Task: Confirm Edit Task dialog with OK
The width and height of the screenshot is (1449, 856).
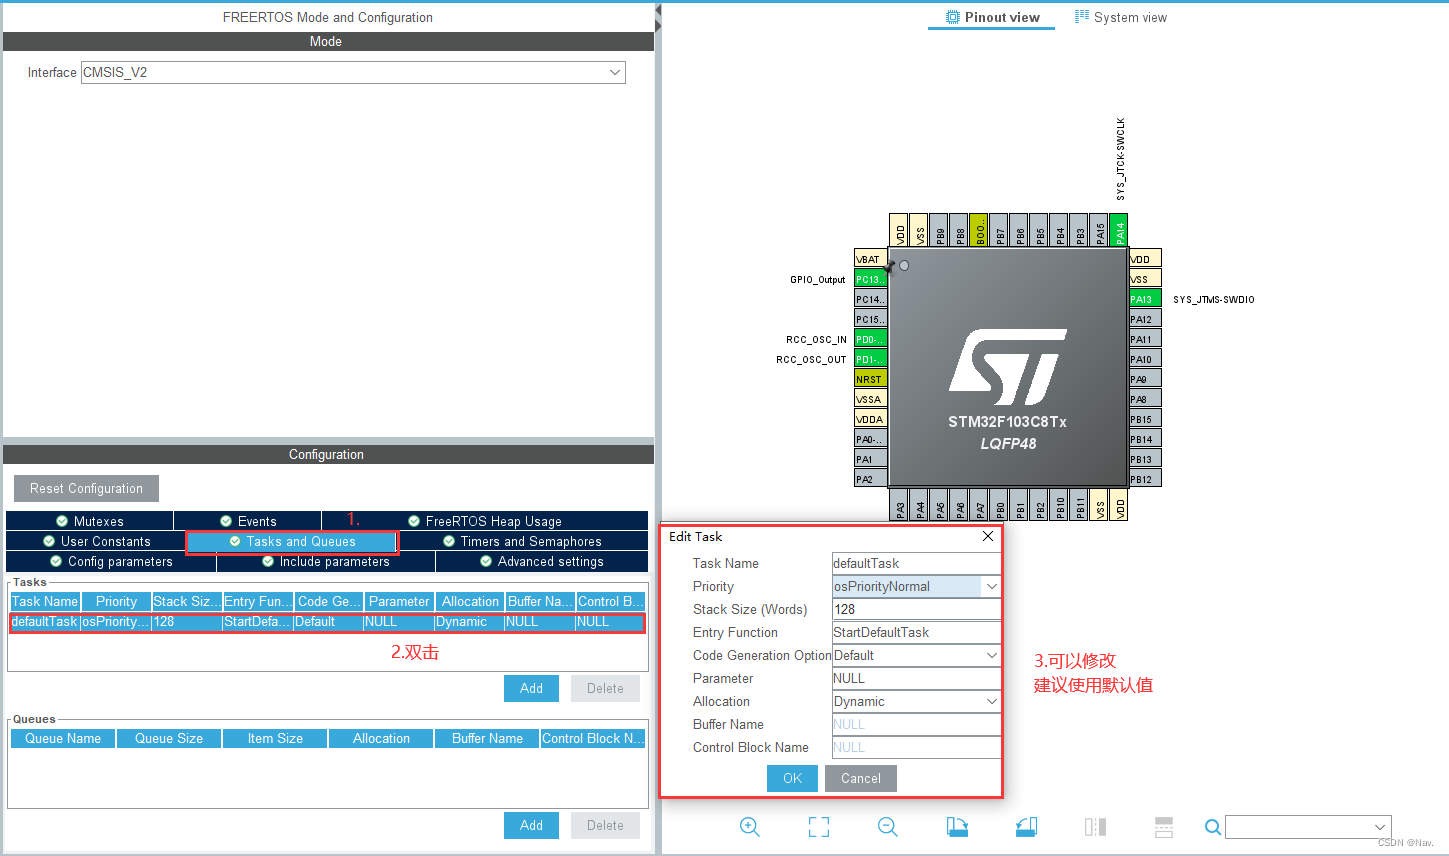Action: 792,778
